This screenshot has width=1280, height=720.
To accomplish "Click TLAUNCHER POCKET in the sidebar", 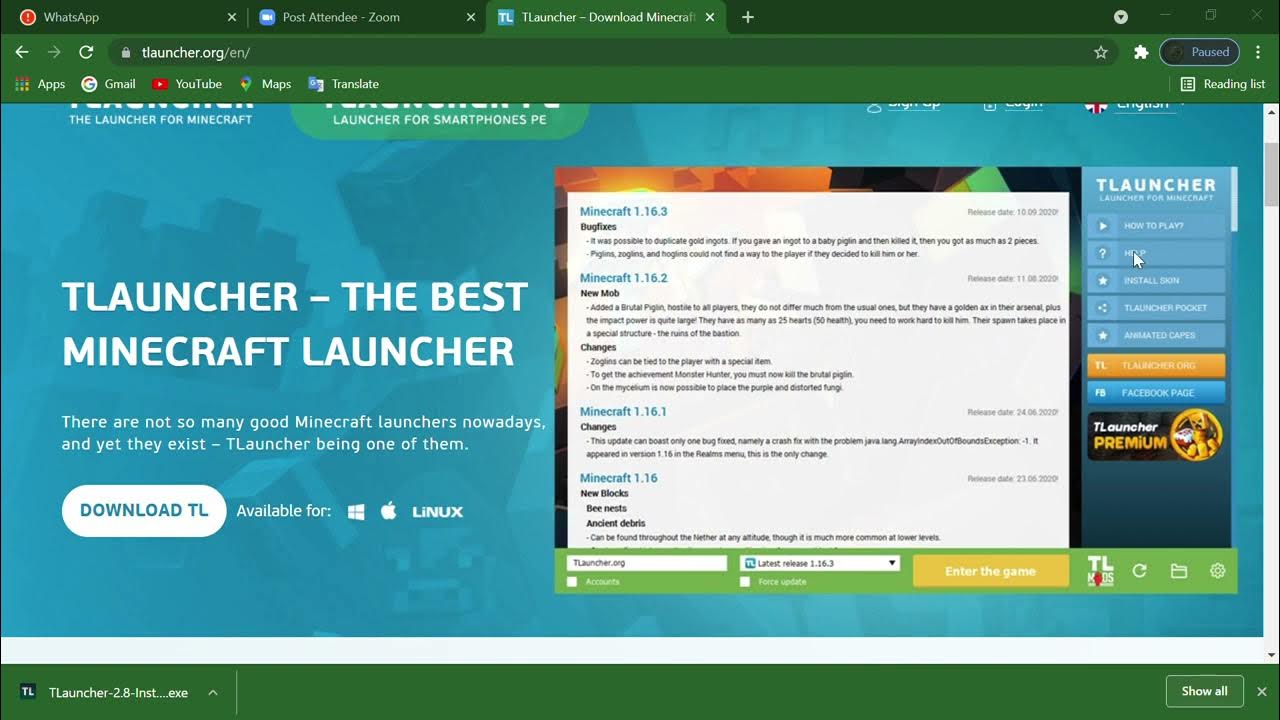I will coord(1156,308).
